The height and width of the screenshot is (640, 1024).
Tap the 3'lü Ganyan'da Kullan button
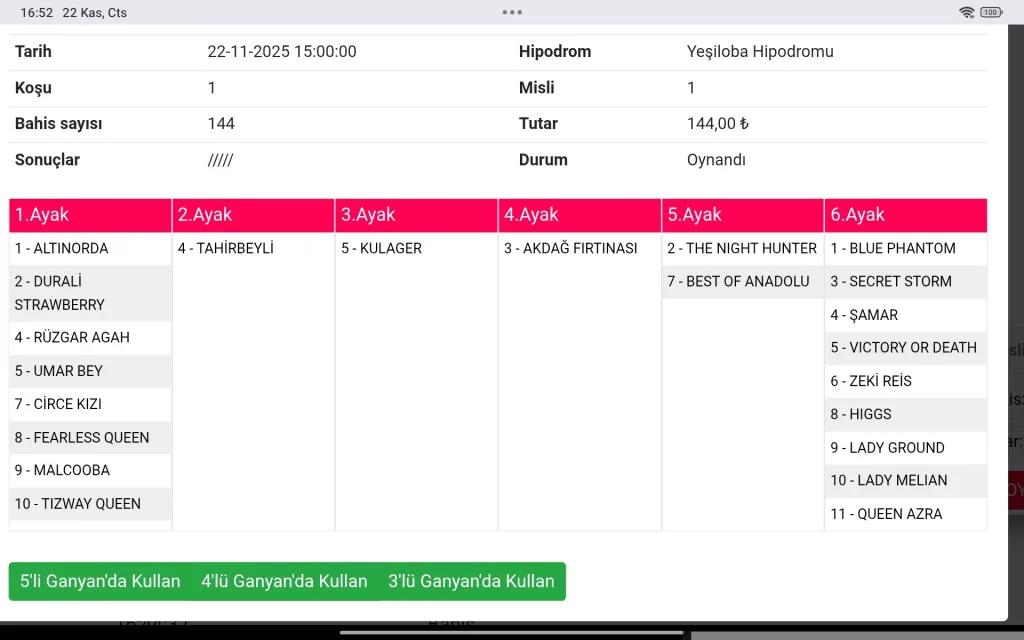pyautogui.click(x=471, y=581)
